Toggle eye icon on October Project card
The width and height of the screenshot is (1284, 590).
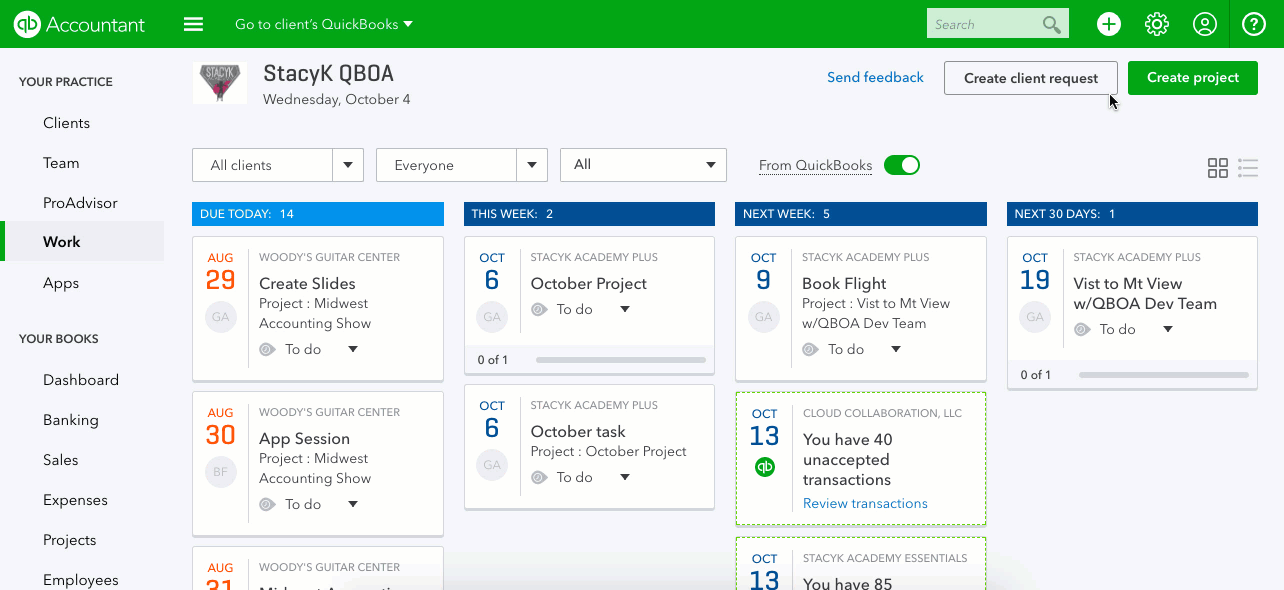(x=539, y=309)
